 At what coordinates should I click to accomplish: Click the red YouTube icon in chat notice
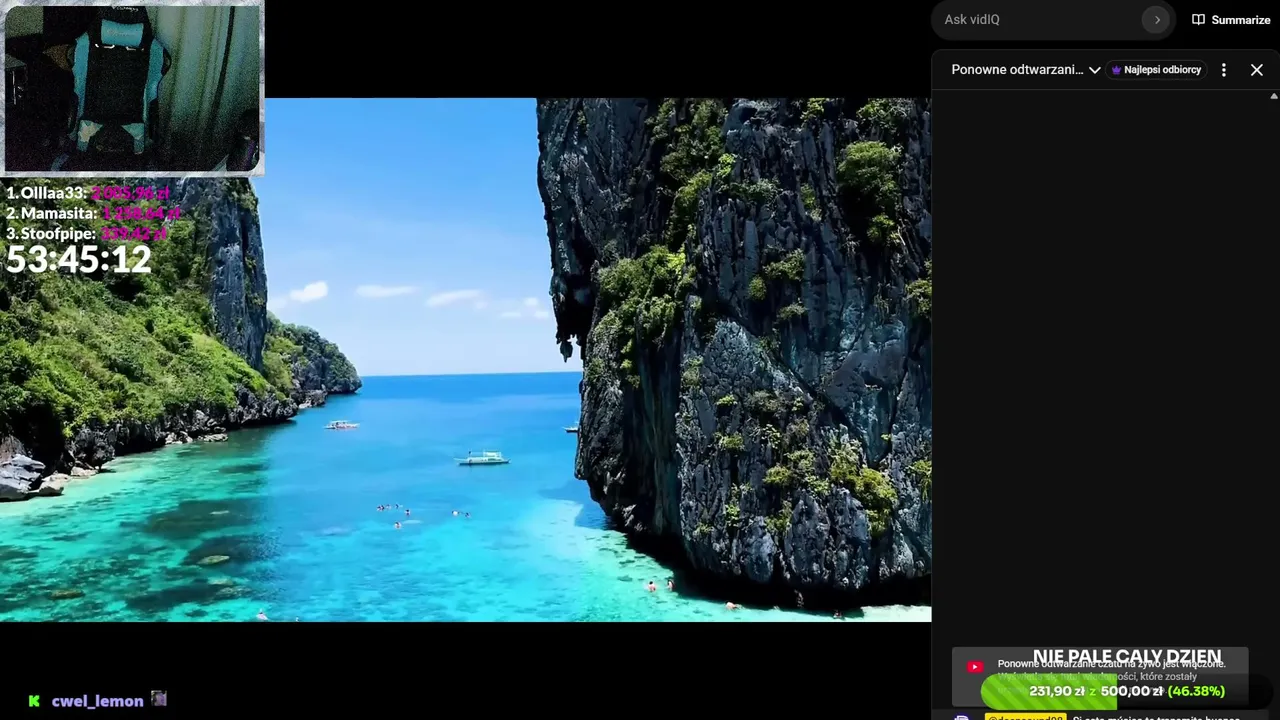pyautogui.click(x=975, y=667)
